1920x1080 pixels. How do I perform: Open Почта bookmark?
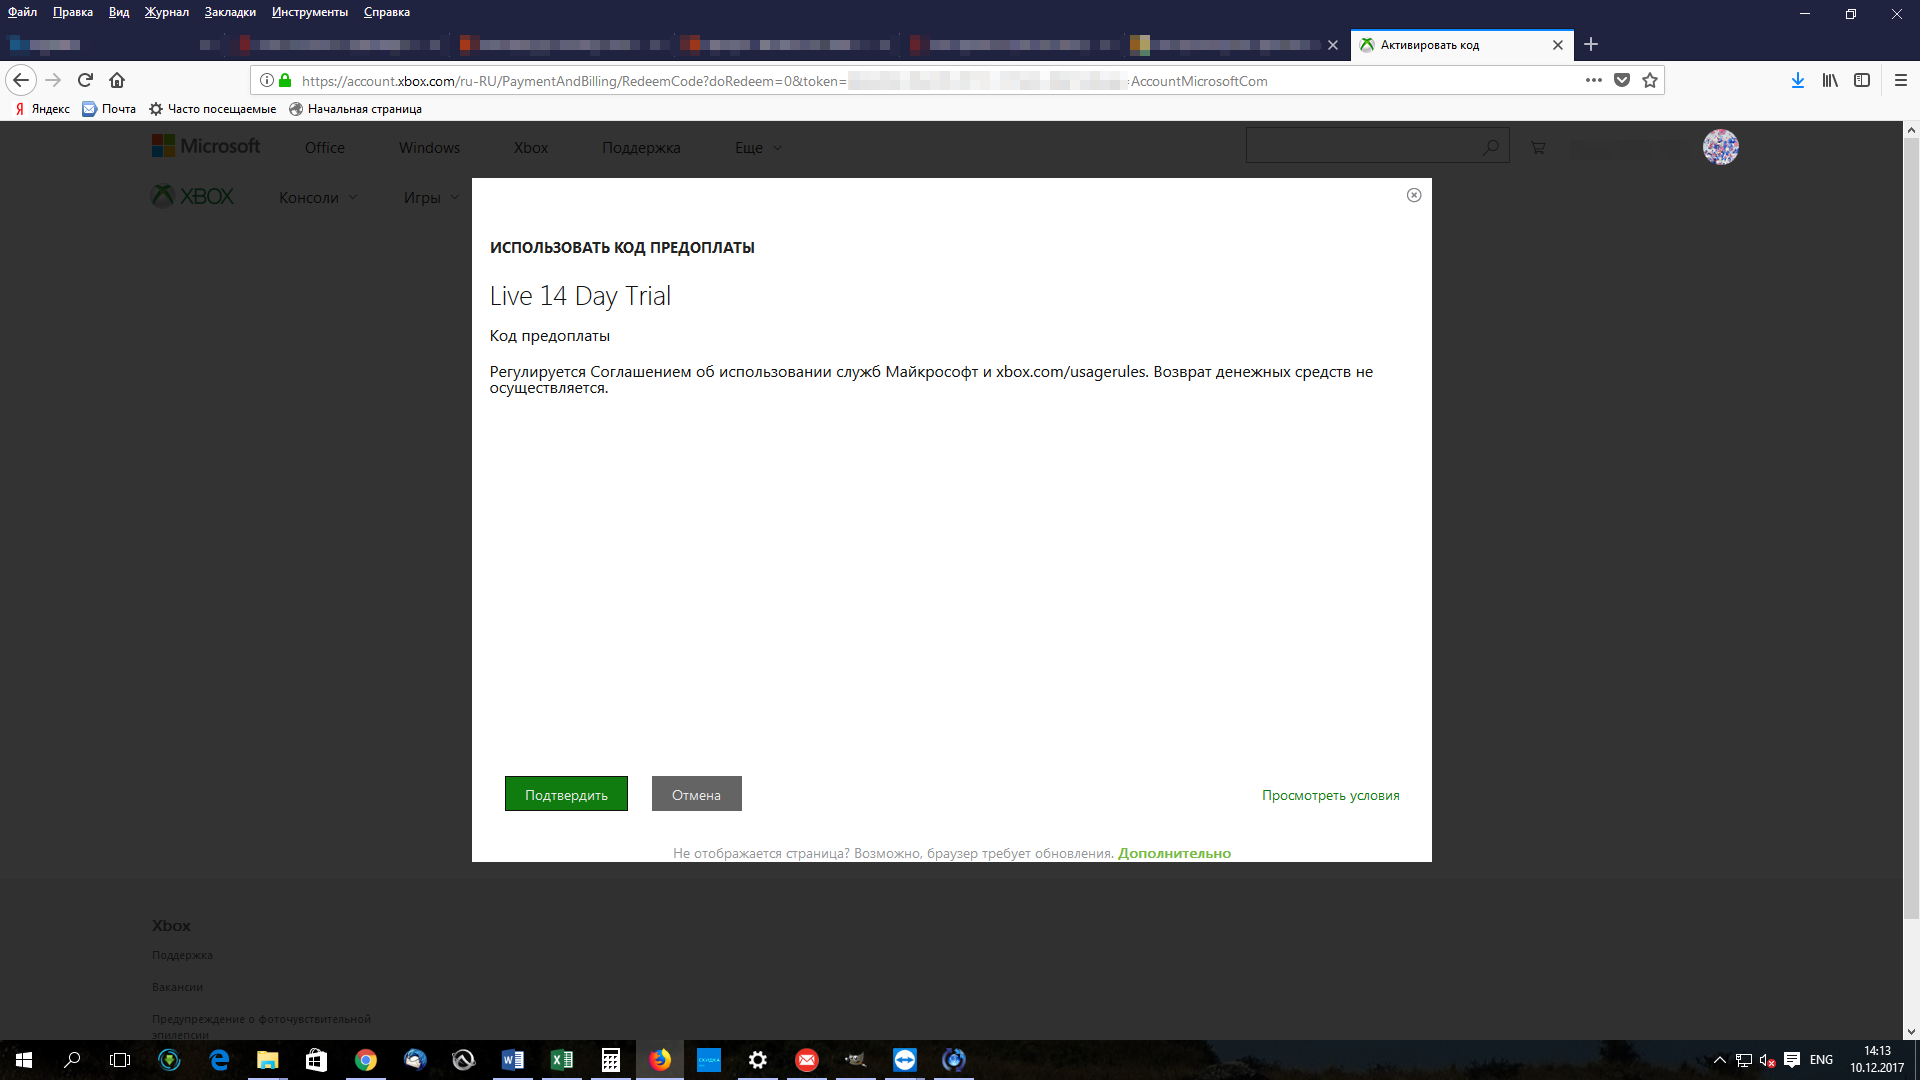pyautogui.click(x=109, y=109)
